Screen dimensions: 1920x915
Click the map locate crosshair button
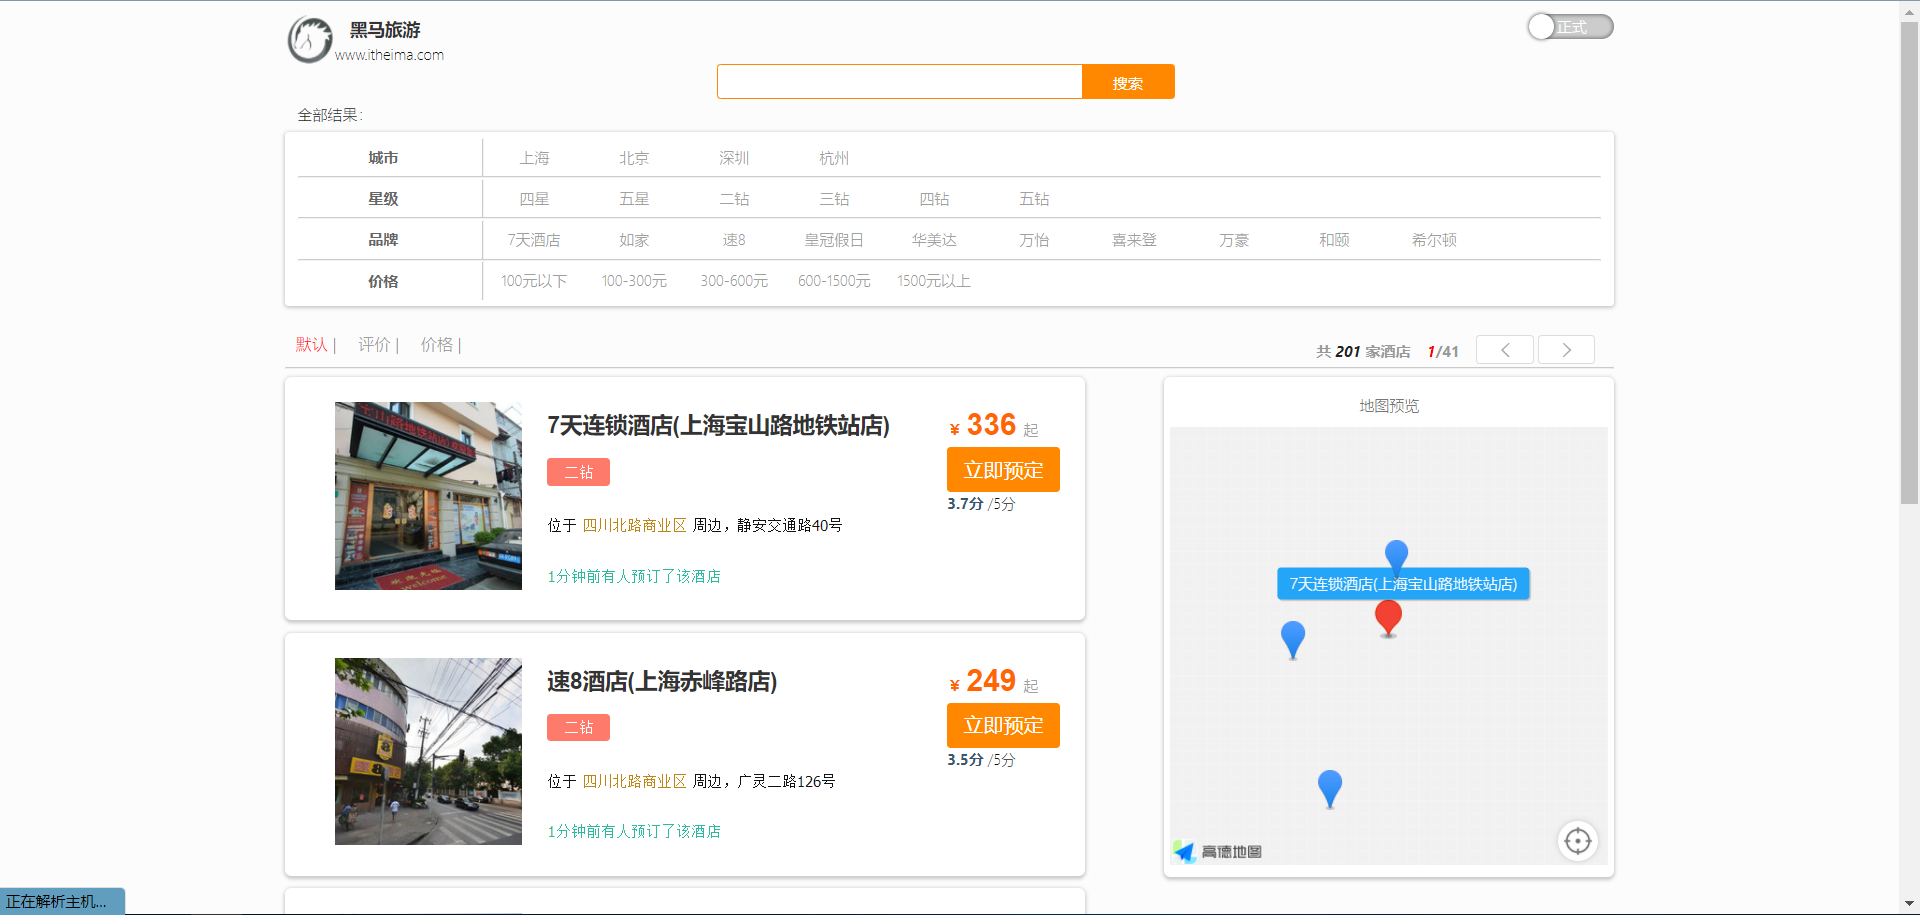1578,841
